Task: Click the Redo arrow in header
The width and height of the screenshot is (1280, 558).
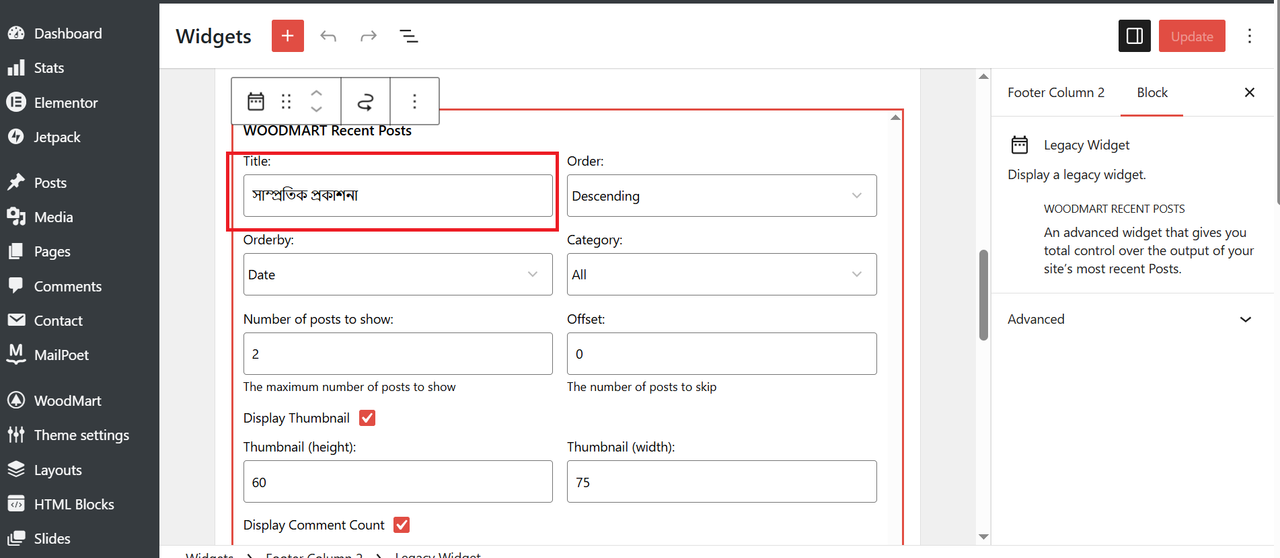Action: 368,36
